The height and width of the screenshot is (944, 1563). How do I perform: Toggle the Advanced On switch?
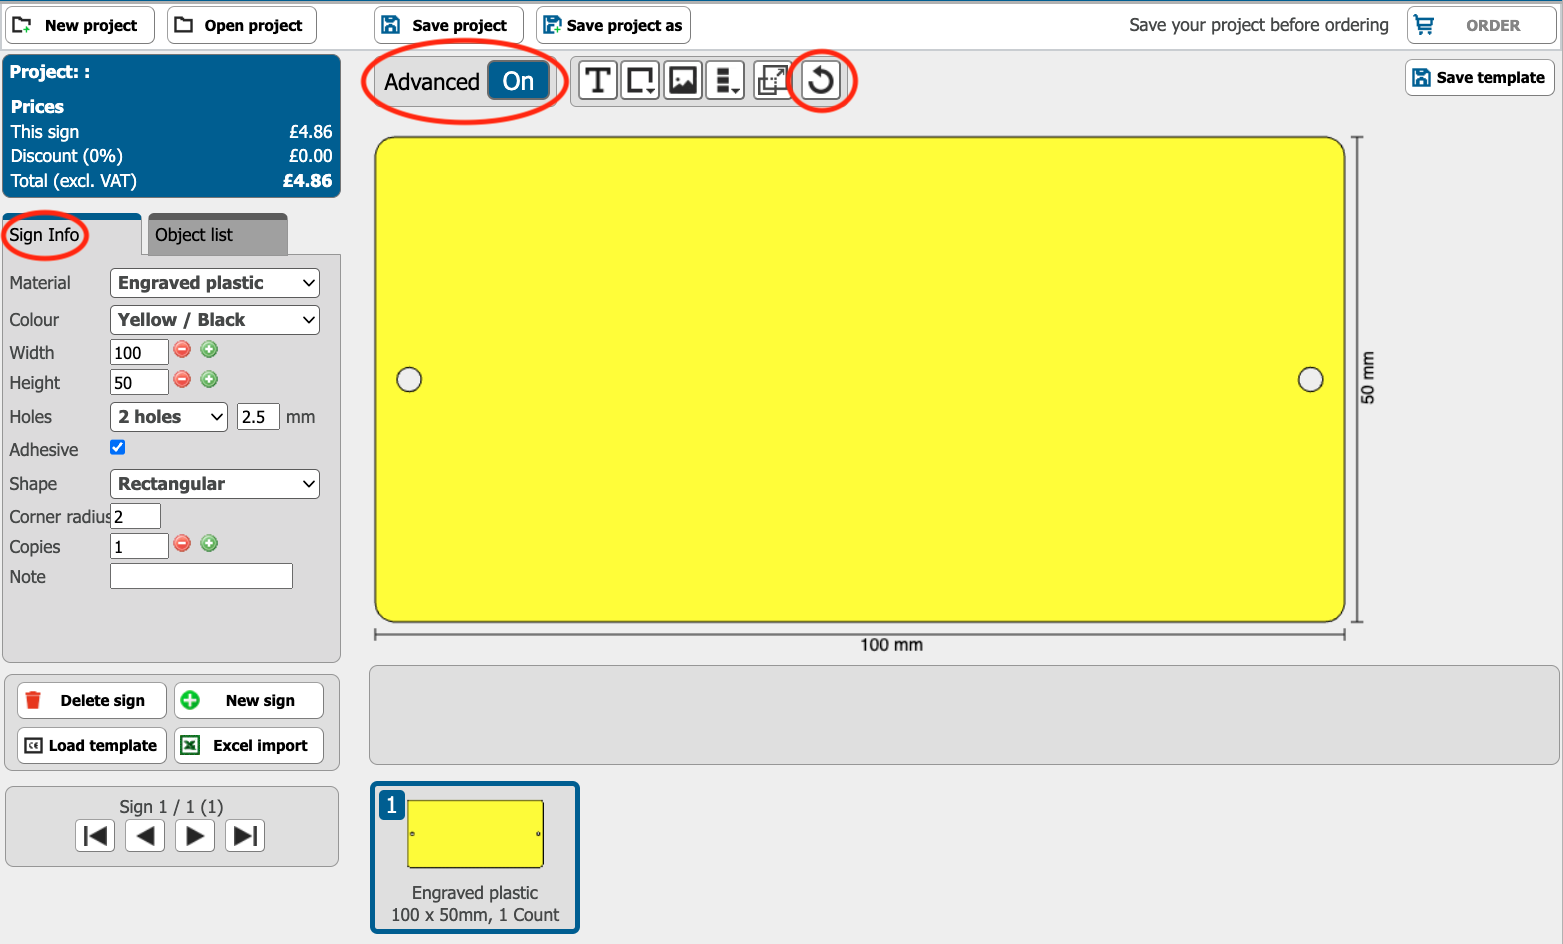pyautogui.click(x=518, y=82)
